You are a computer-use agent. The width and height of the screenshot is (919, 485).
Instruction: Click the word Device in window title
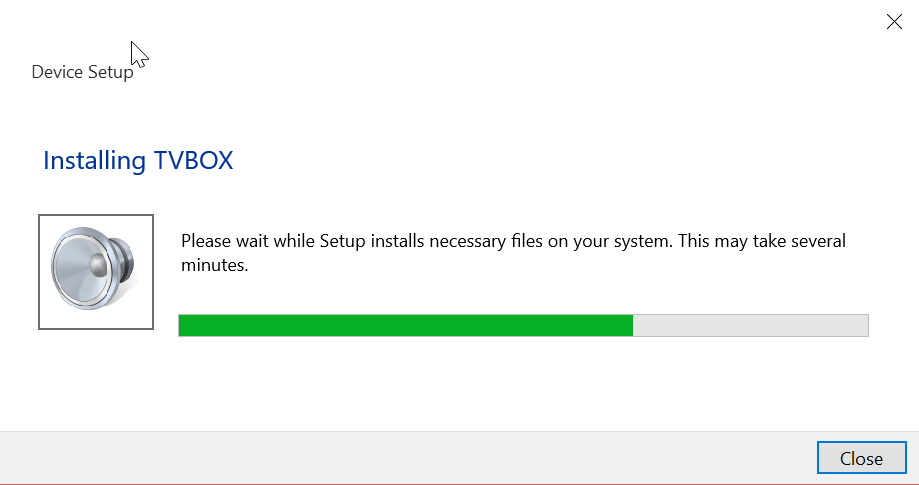click(57, 72)
